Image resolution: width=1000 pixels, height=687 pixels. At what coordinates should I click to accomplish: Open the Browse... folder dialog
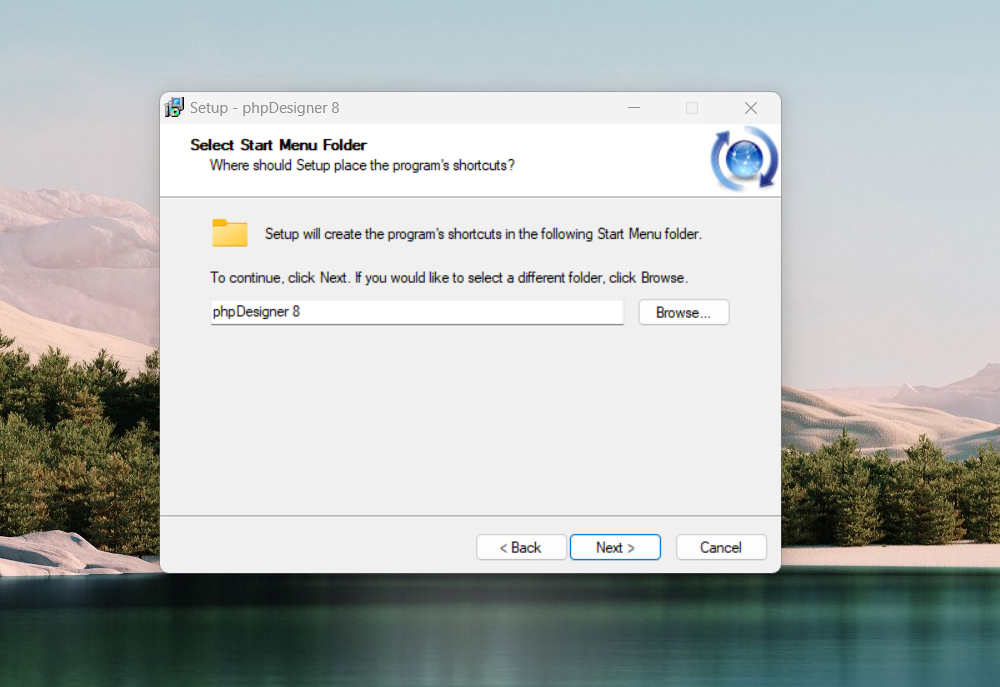point(684,313)
